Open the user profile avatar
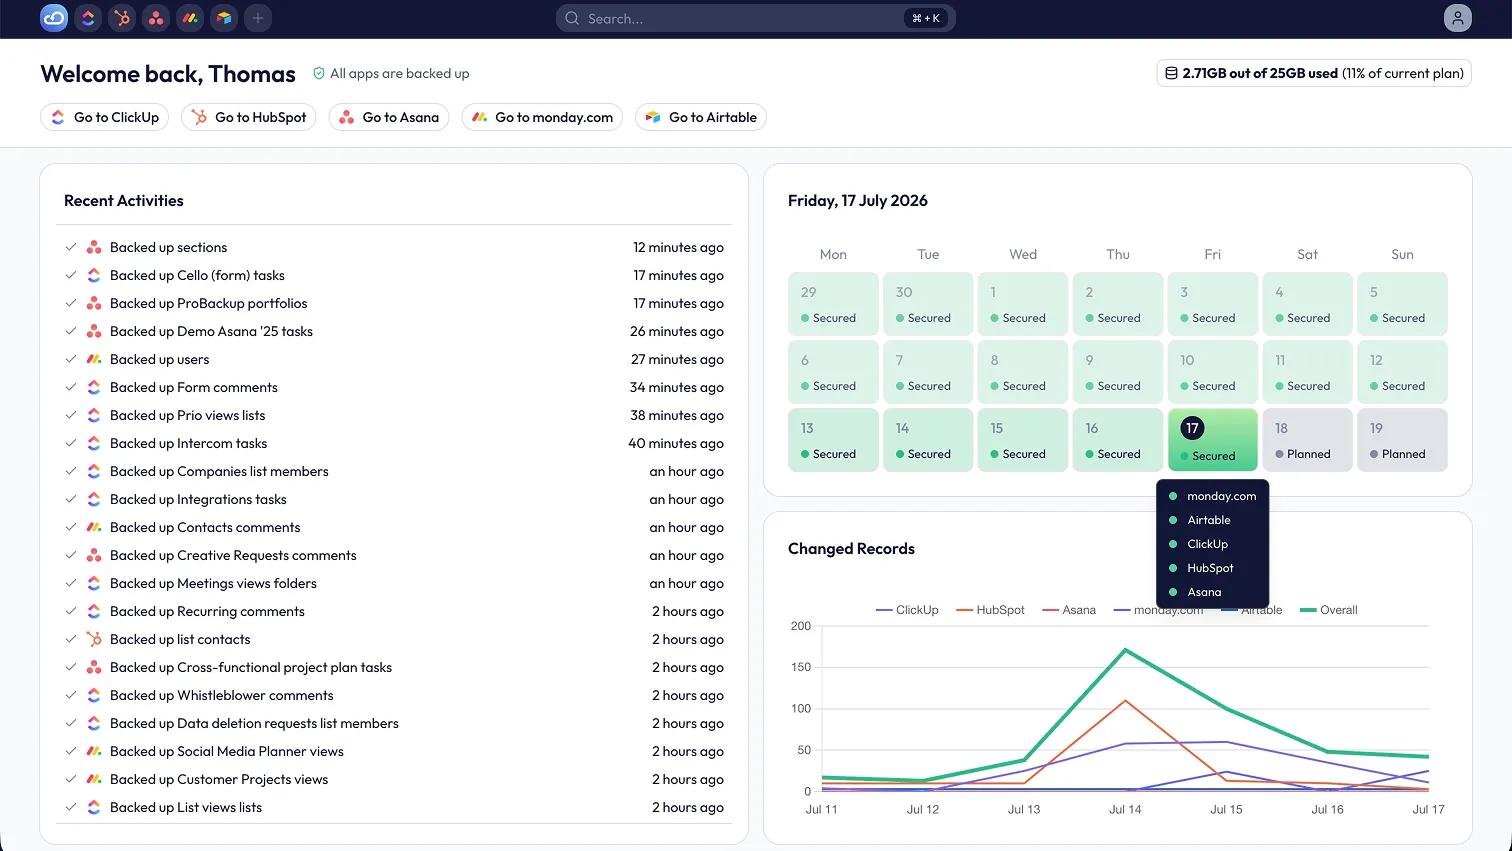Viewport: 1512px width, 851px height. coord(1458,18)
